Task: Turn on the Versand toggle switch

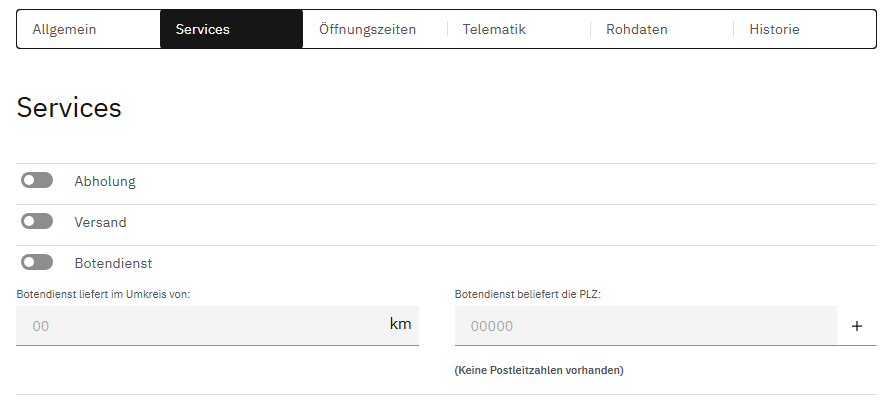Action: pos(37,221)
